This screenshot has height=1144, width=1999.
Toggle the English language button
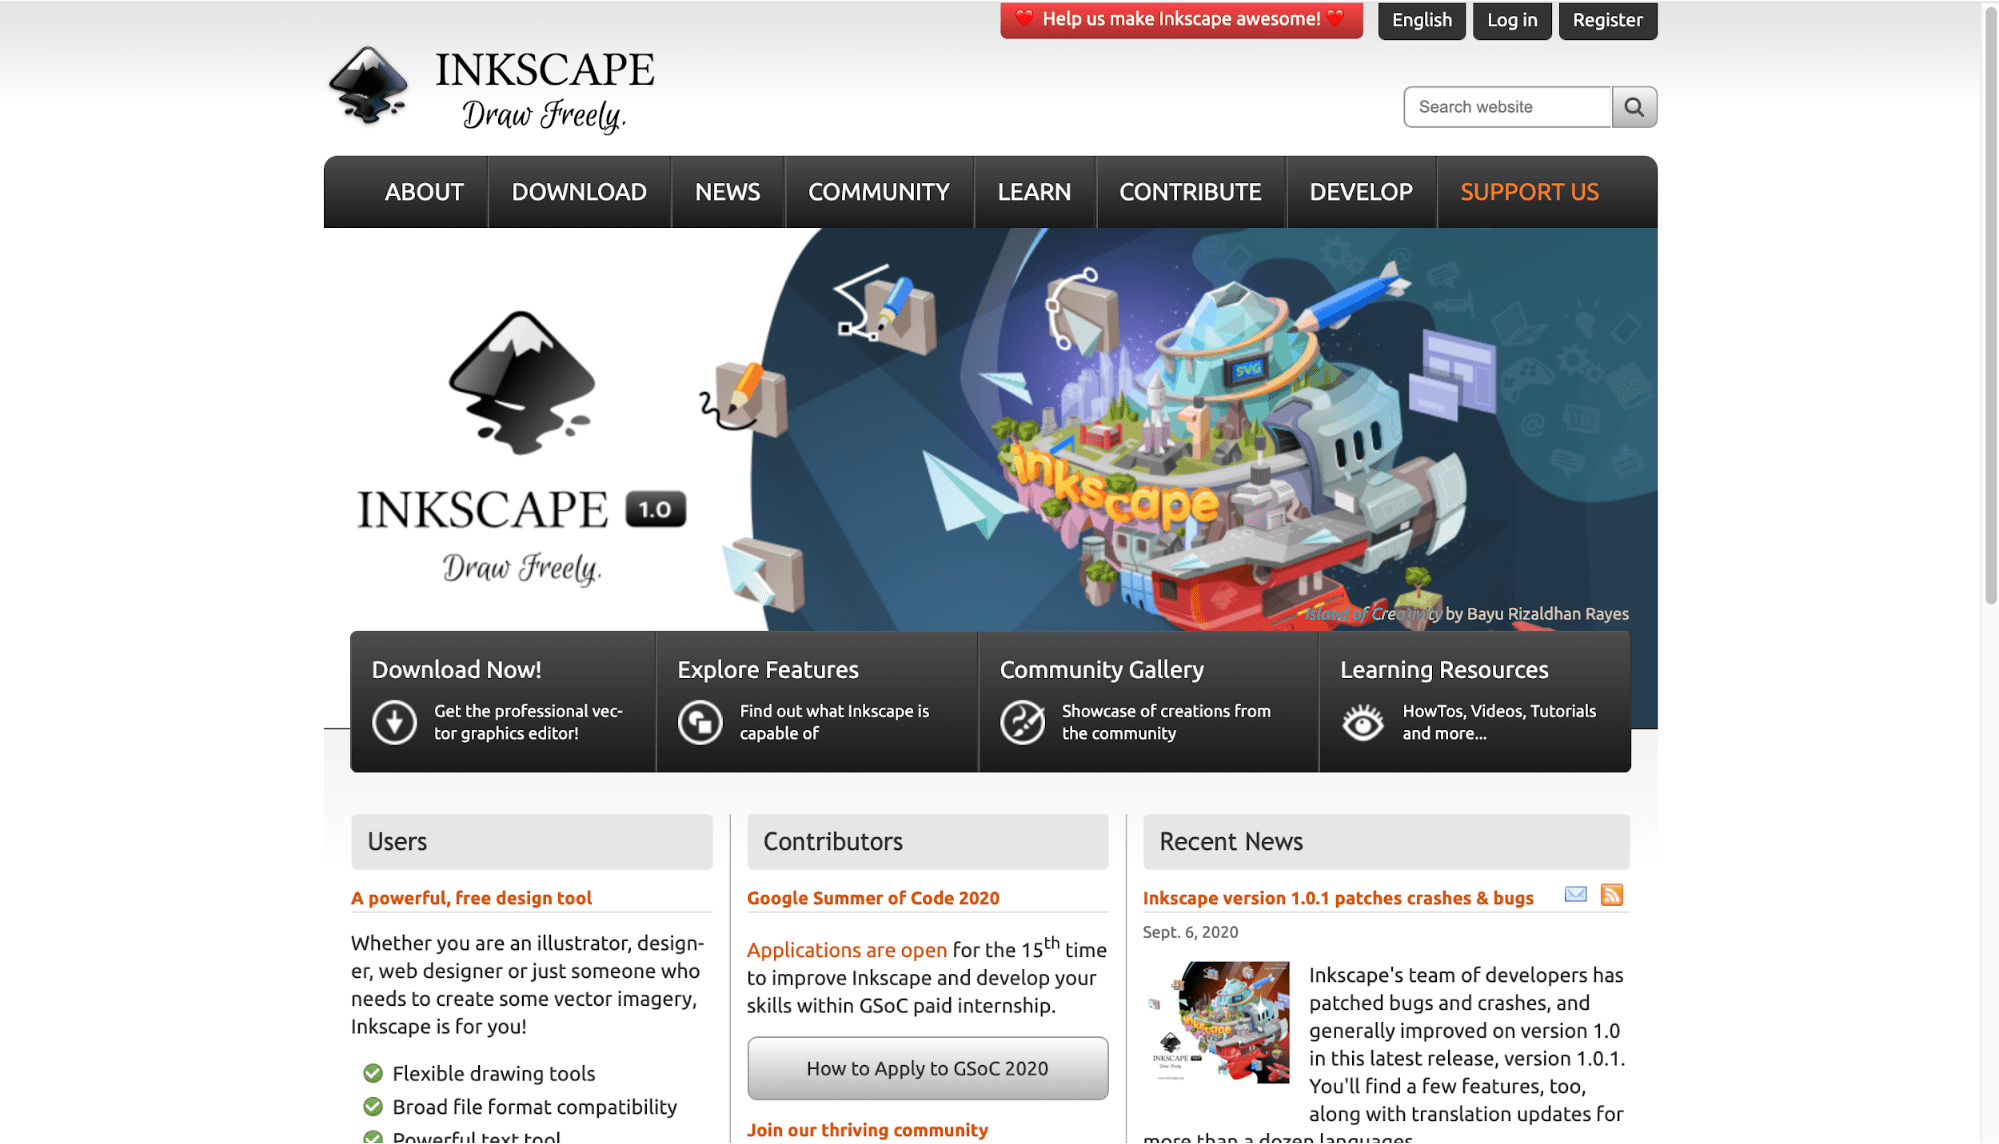[1421, 19]
